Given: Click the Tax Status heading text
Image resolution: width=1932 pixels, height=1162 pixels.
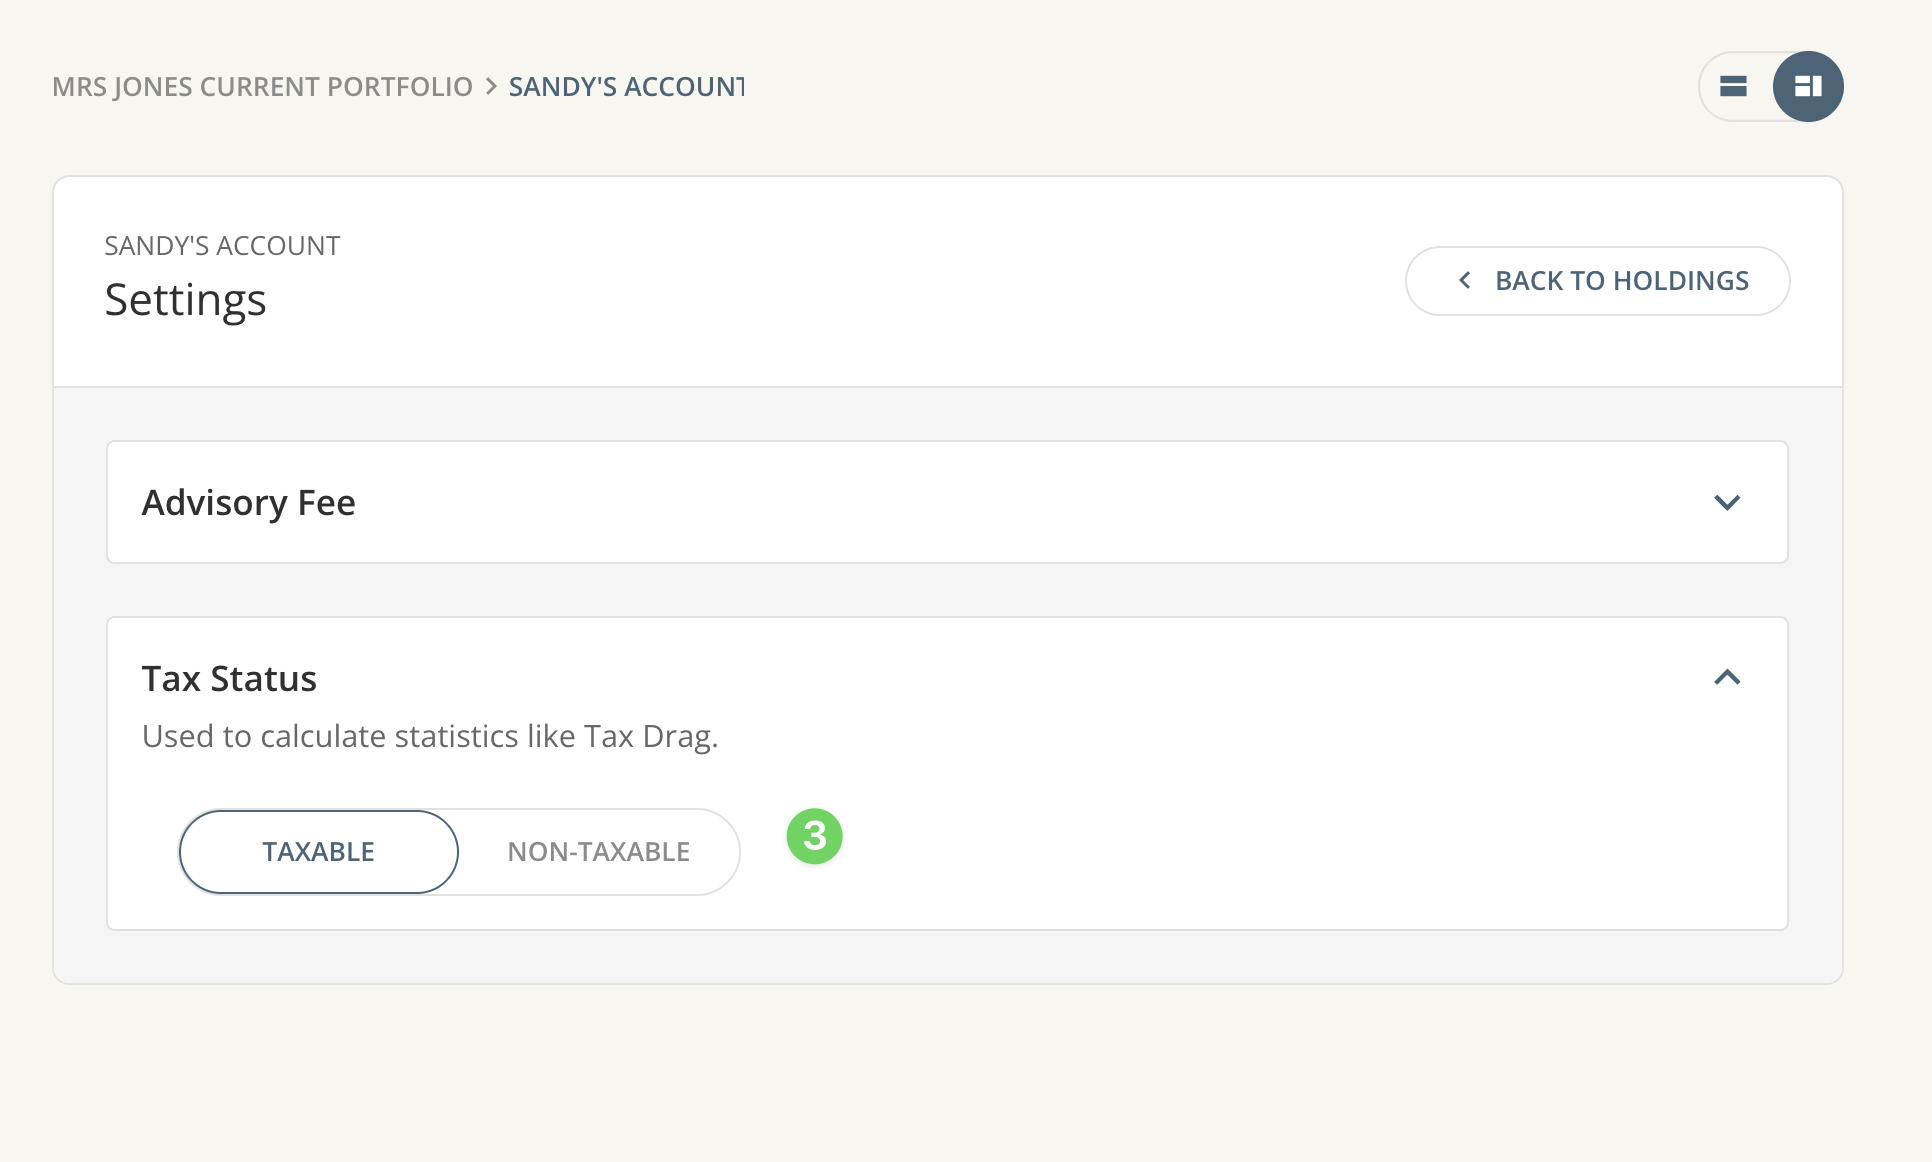Looking at the screenshot, I should 229,679.
